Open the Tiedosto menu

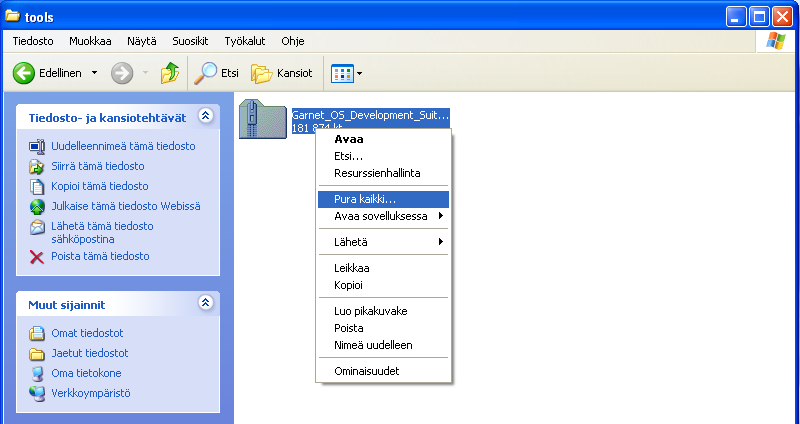(33, 41)
